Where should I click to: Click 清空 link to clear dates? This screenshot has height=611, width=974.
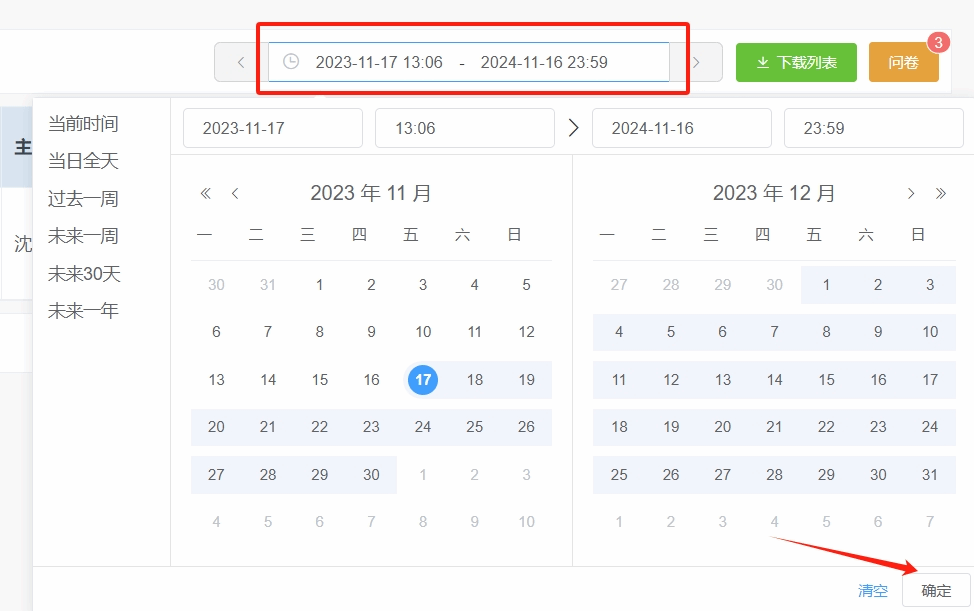[x=873, y=591]
